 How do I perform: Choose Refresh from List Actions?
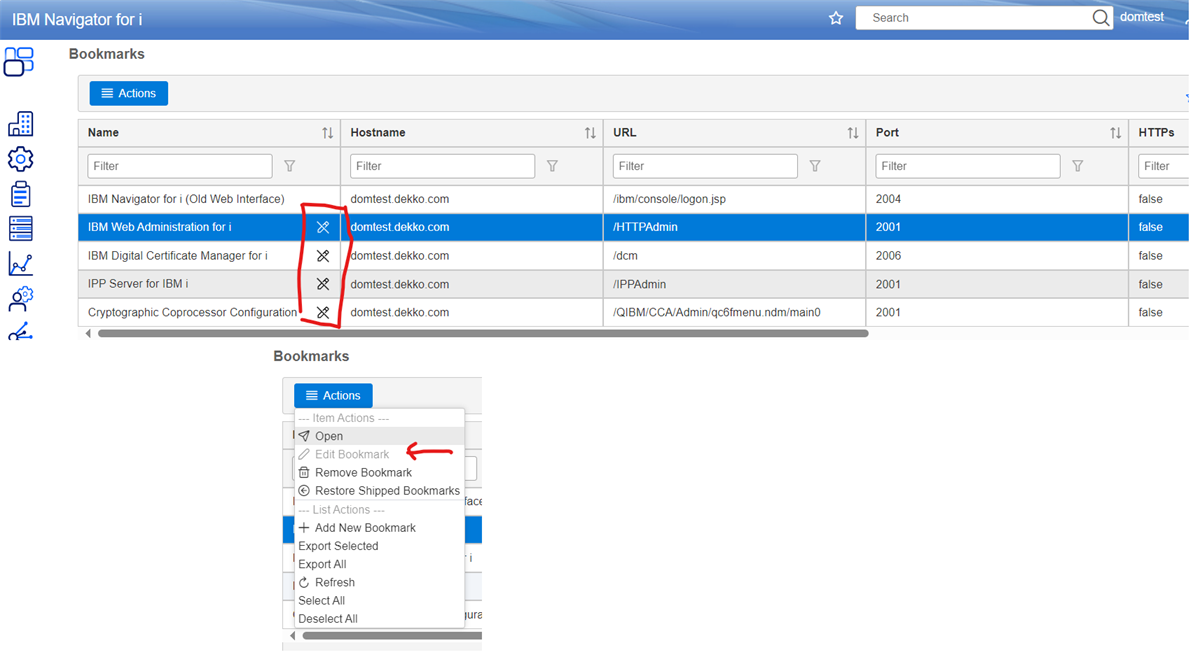[379, 583]
